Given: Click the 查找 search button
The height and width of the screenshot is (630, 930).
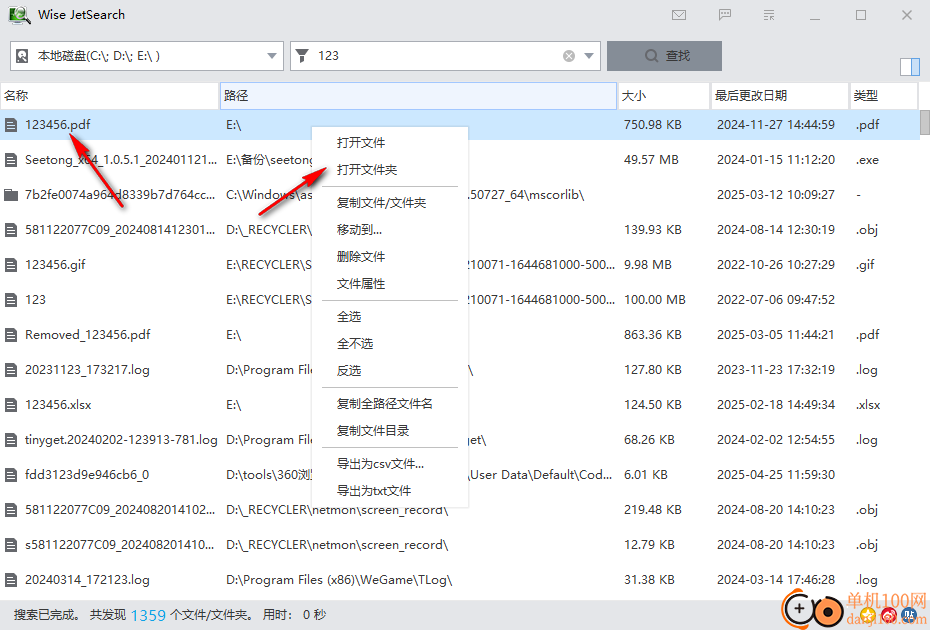Looking at the screenshot, I should coord(664,56).
